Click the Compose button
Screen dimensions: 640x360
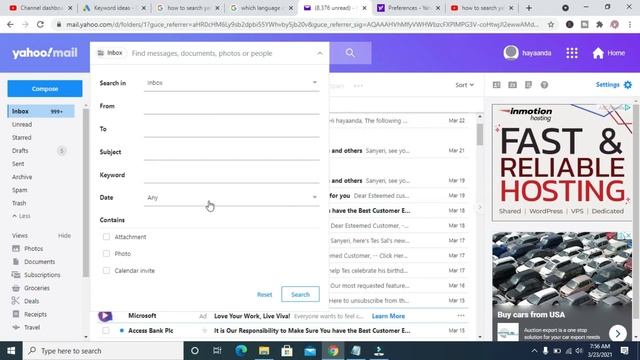point(45,89)
